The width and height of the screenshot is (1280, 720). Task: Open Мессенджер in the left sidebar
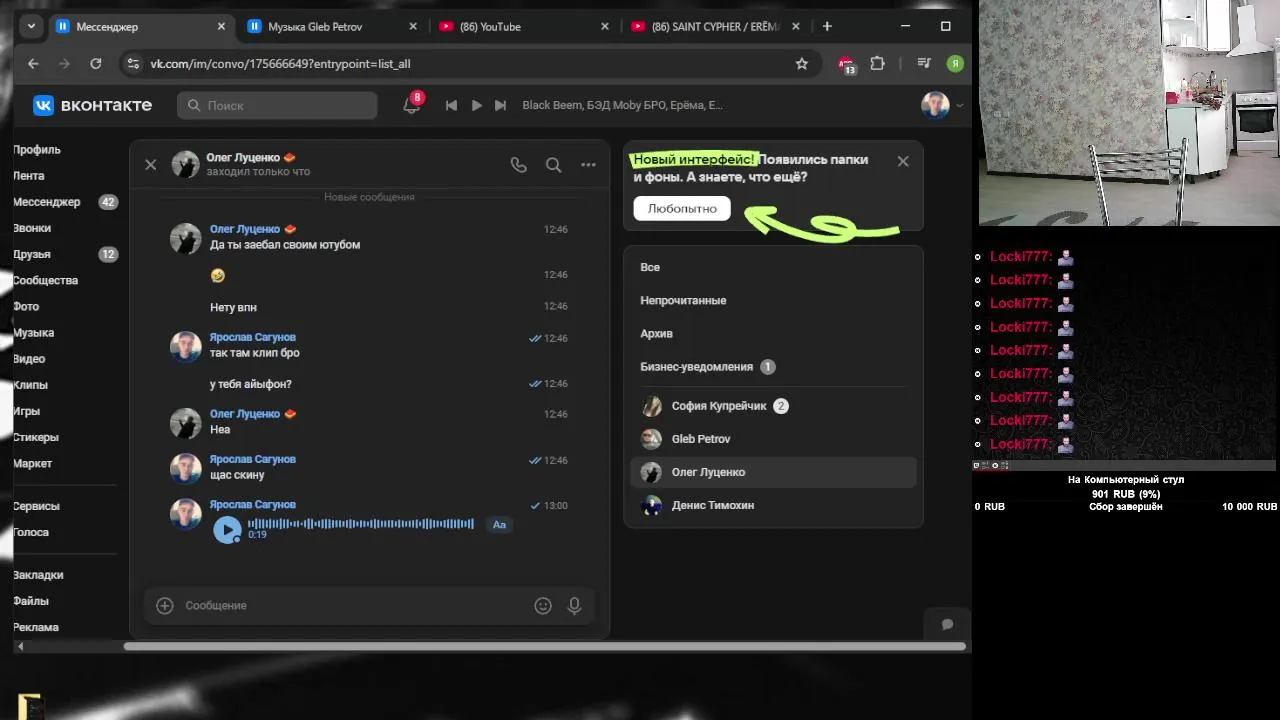coord(47,202)
